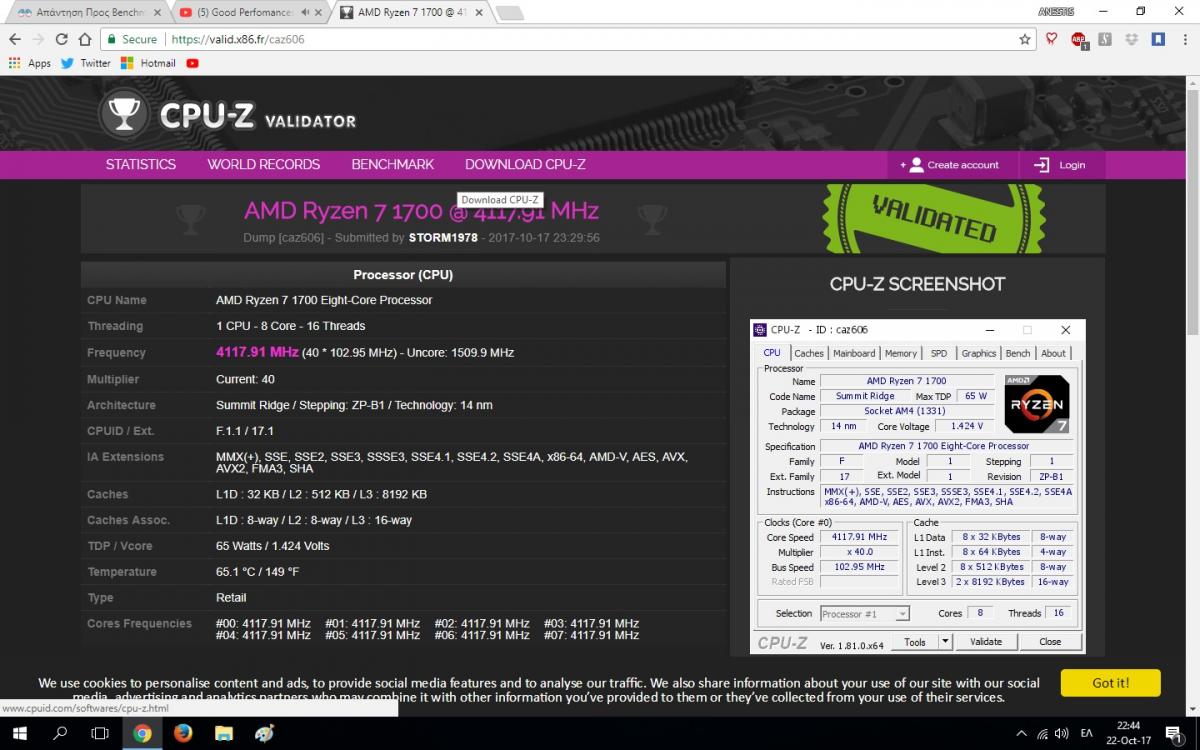The height and width of the screenshot is (750, 1200).
Task: Open the Windows Start menu
Action: (x=20, y=733)
